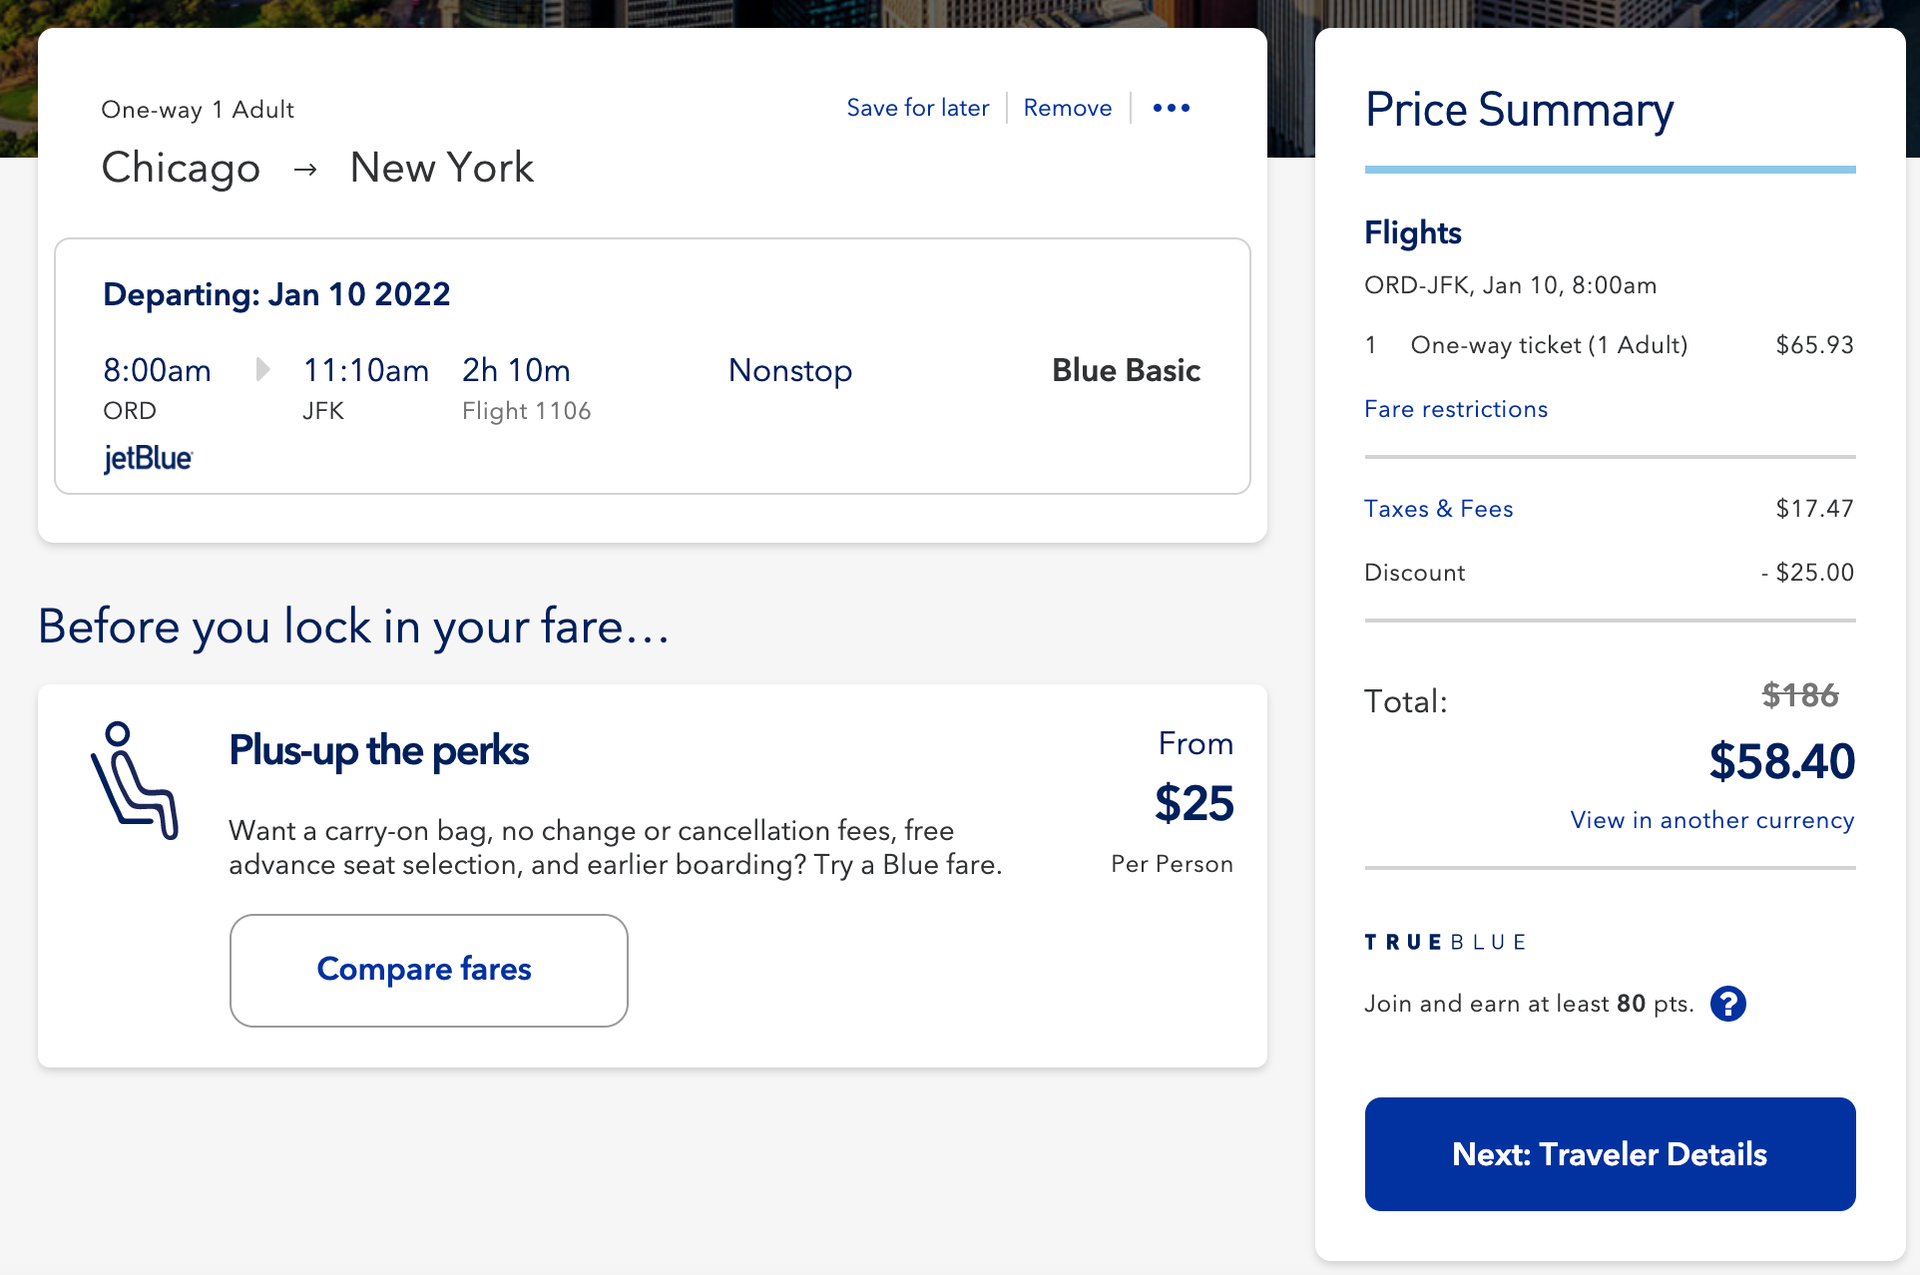Open the ellipsis more-options icon
Image resolution: width=1920 pixels, height=1275 pixels.
click(1171, 107)
